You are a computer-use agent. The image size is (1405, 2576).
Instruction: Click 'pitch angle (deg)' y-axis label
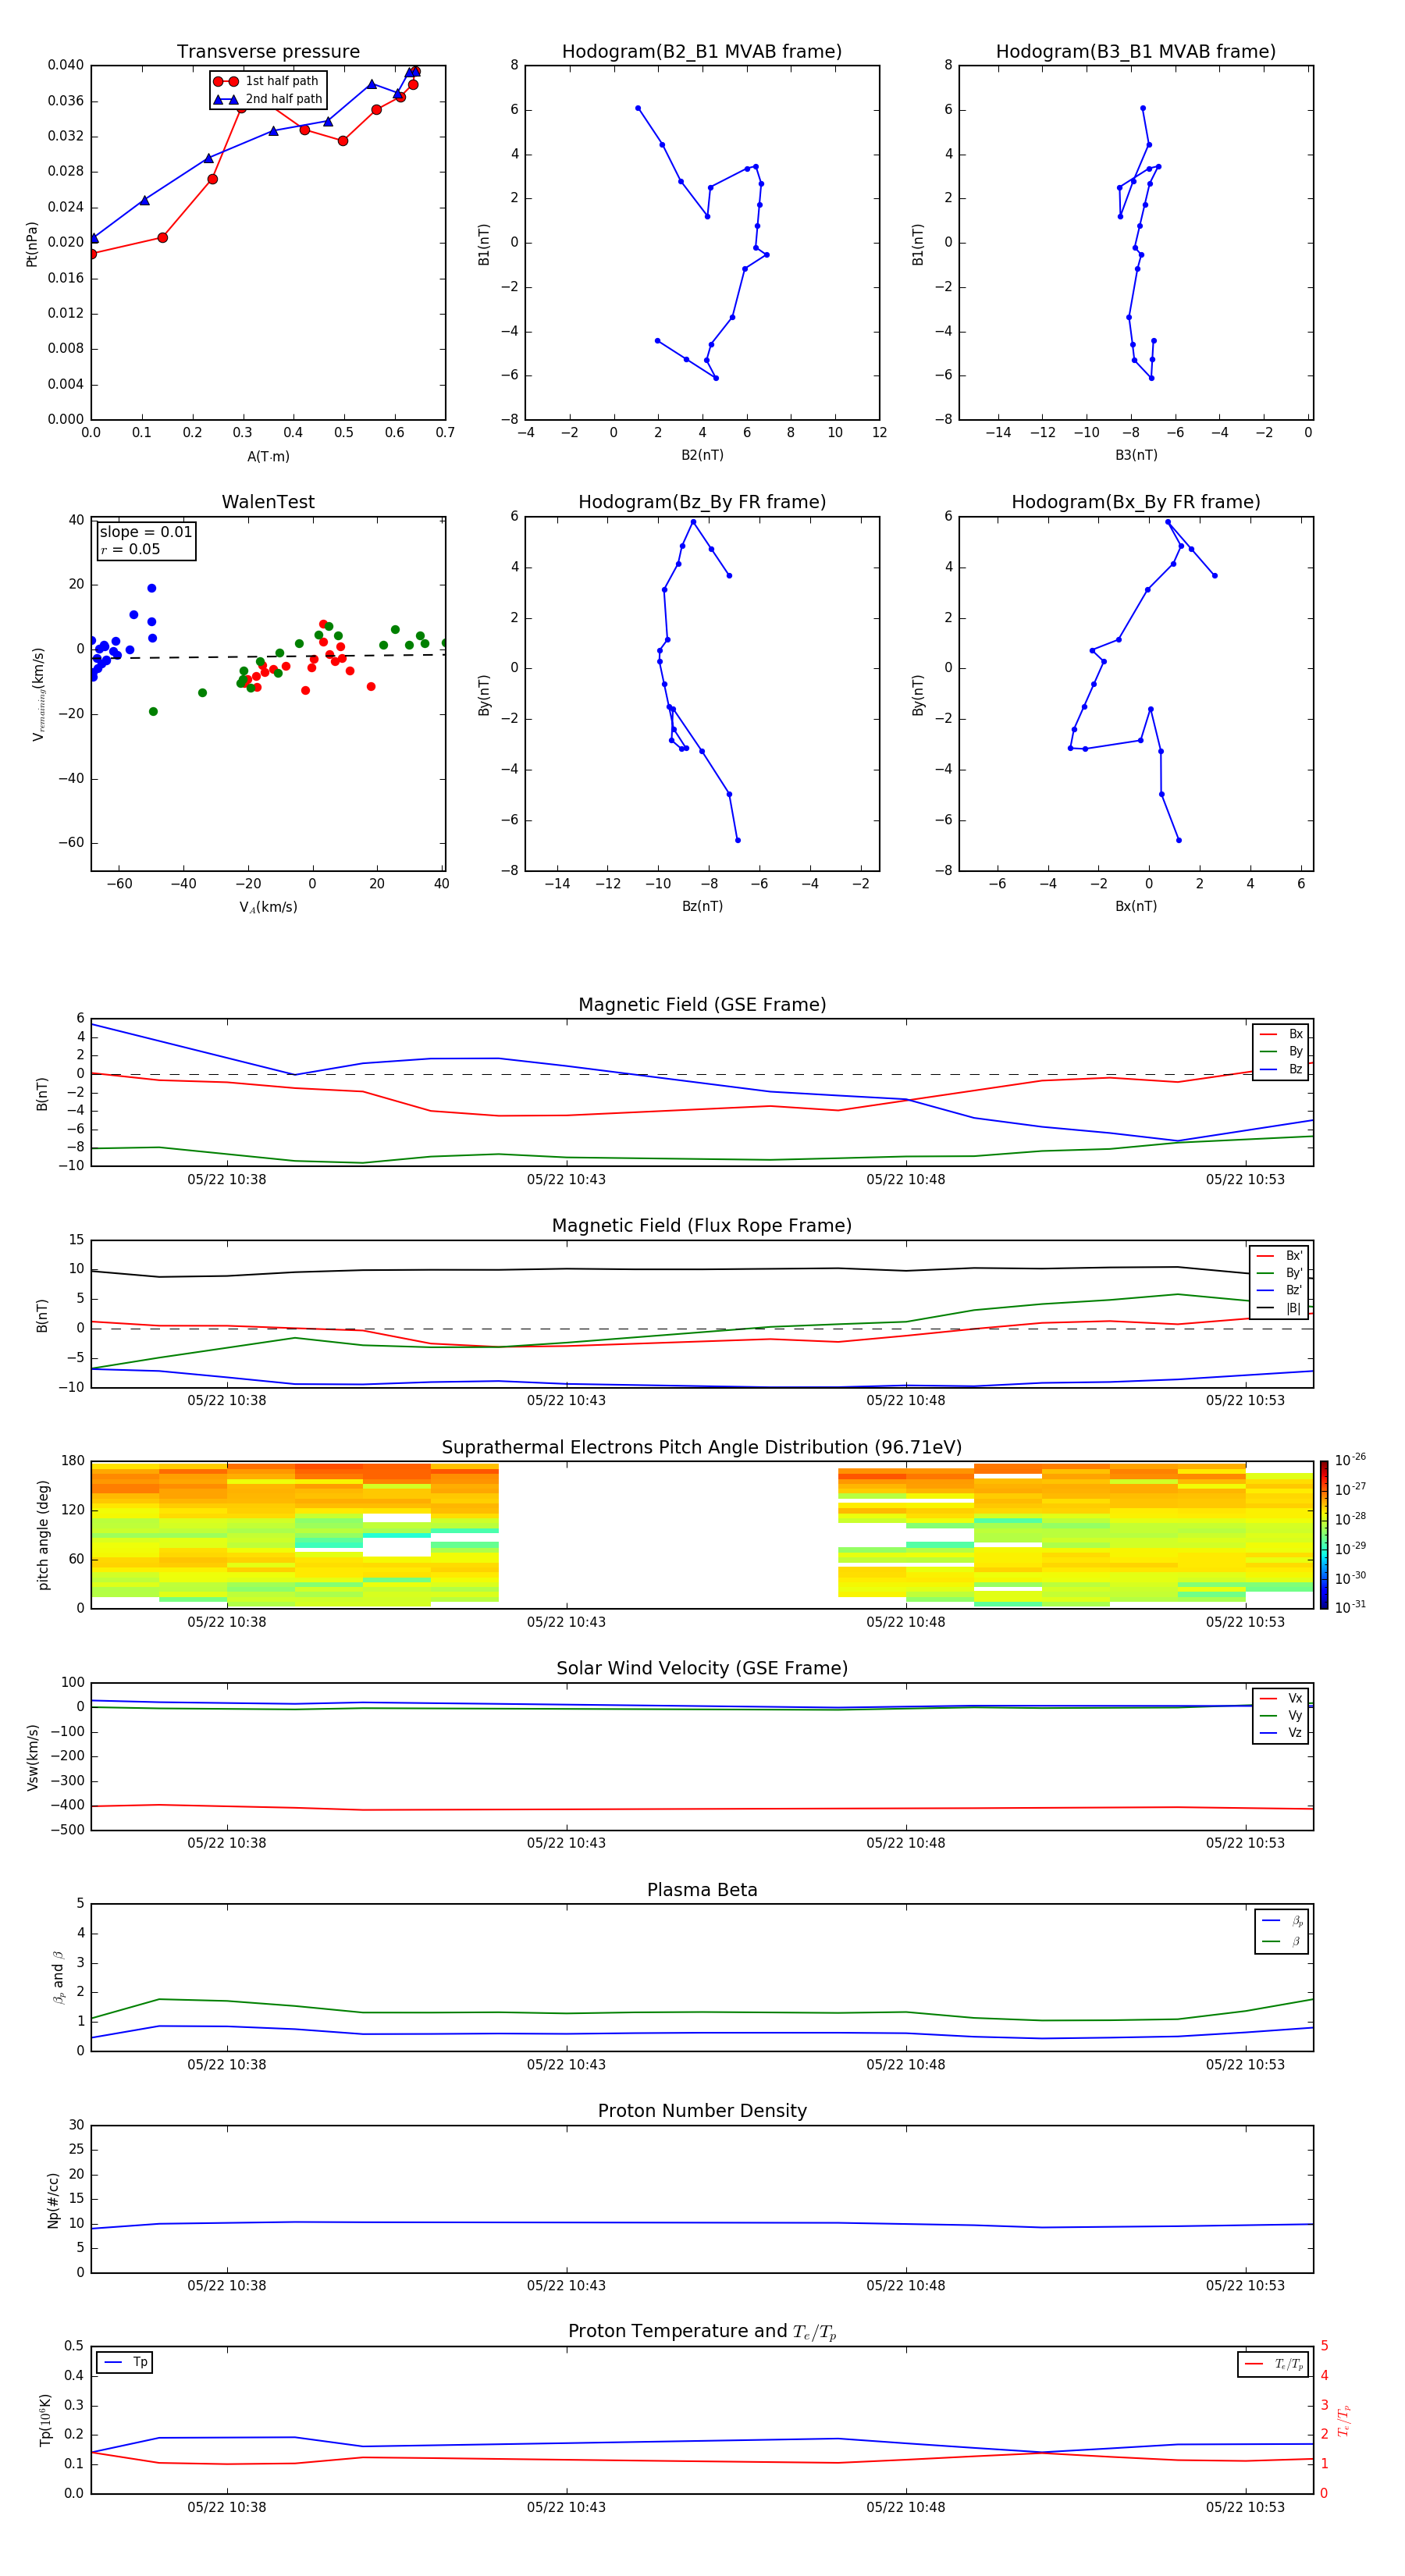[43, 1535]
